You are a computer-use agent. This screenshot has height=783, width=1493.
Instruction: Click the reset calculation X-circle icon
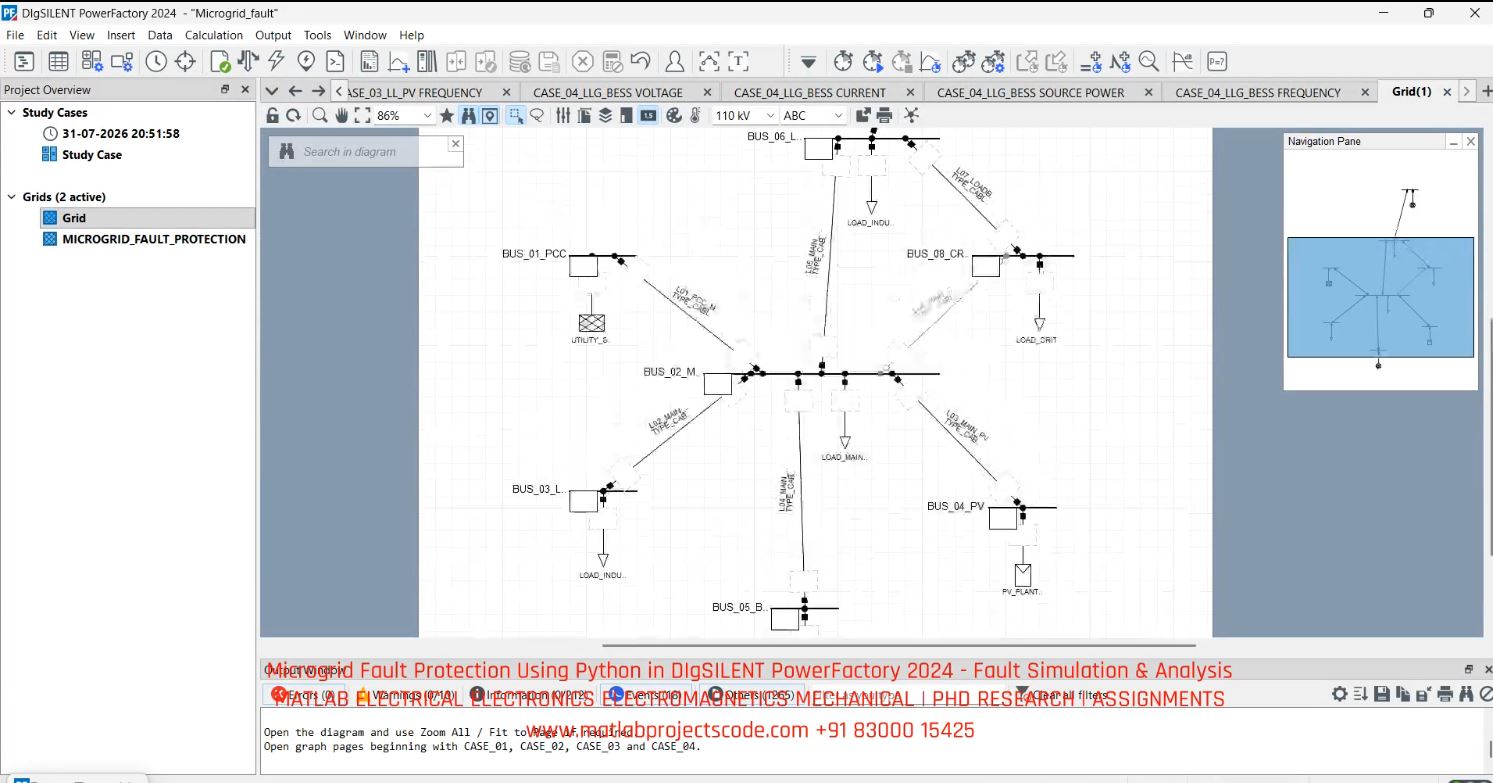tap(582, 61)
